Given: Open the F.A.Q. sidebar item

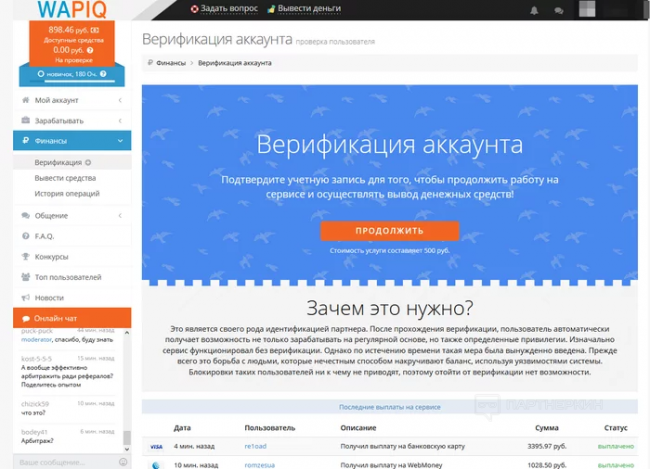Looking at the screenshot, I should click(x=50, y=236).
